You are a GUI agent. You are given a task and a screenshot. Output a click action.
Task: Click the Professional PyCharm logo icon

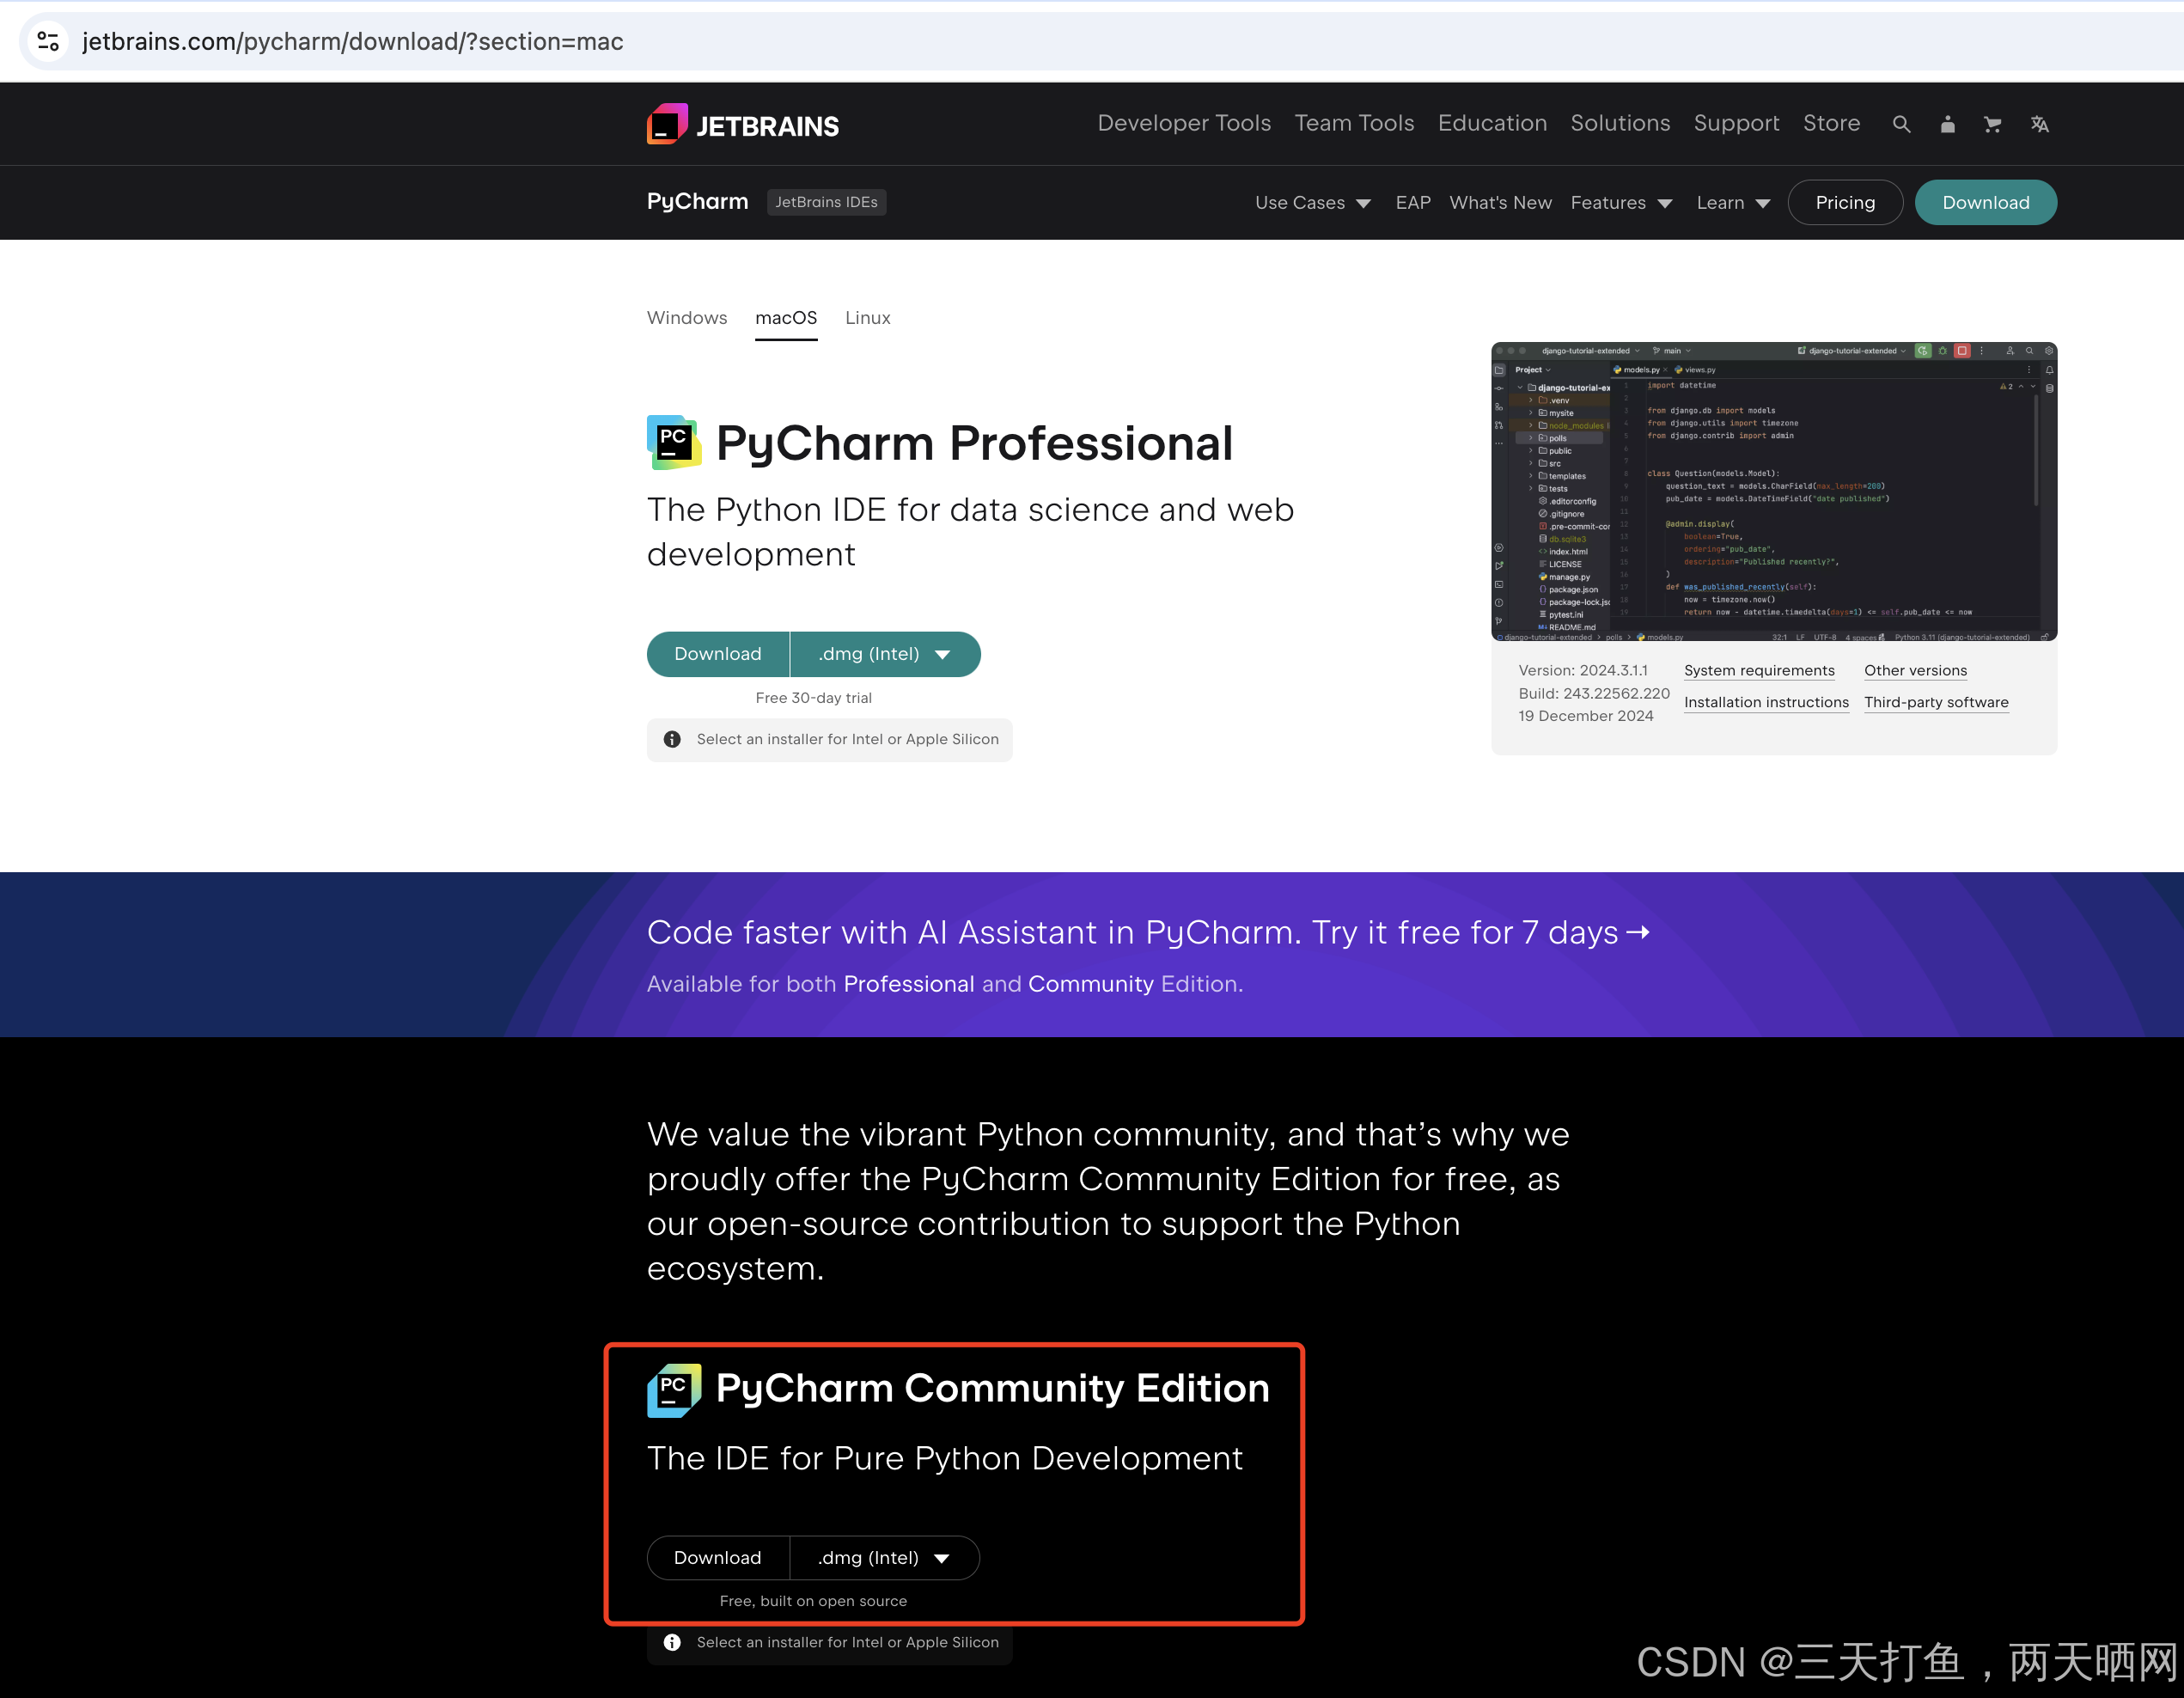point(675,445)
